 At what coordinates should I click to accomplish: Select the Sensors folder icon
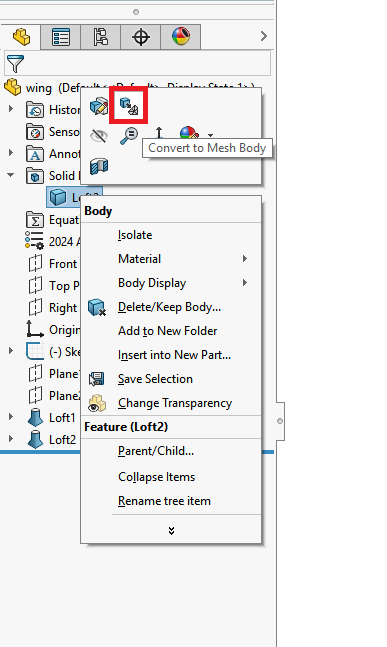coord(35,132)
